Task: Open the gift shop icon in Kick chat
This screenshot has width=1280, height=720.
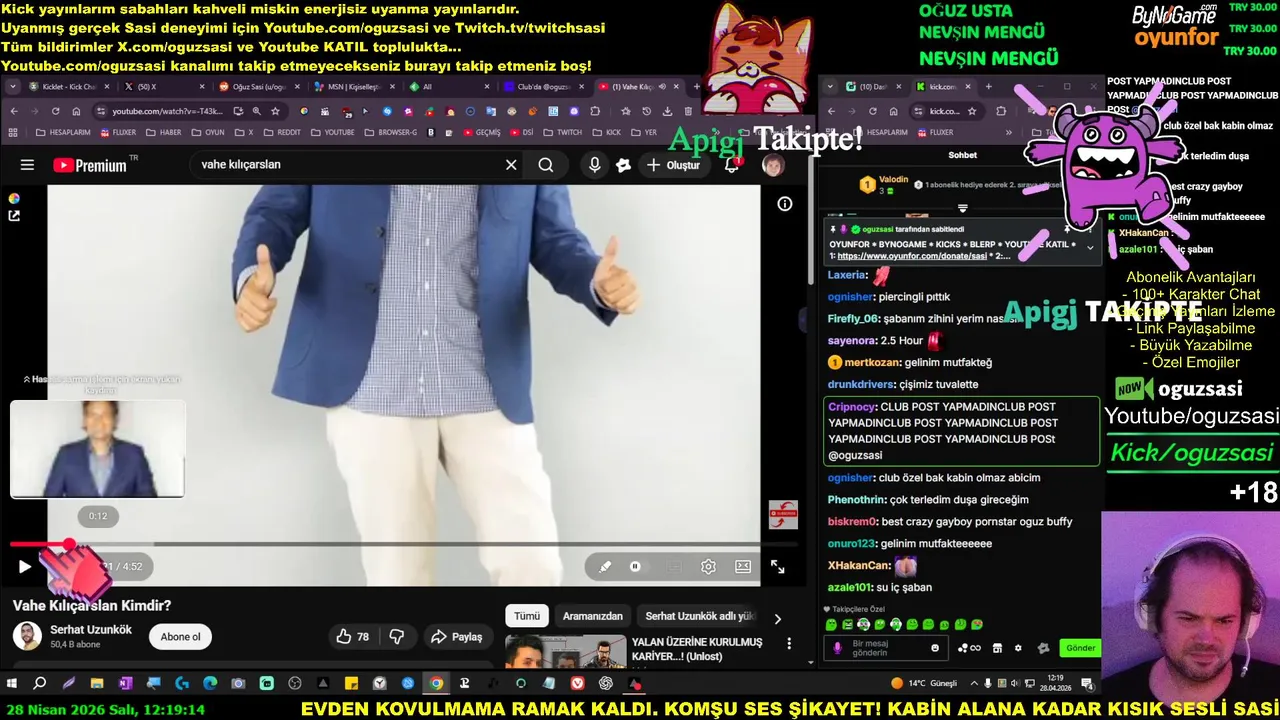Action: 997,648
